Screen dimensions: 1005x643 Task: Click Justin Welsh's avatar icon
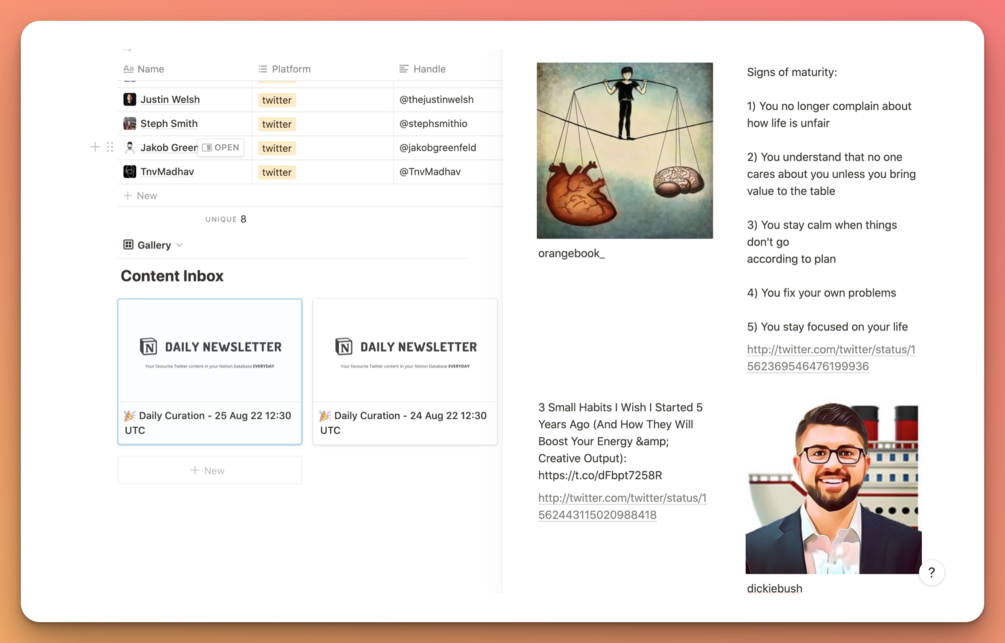[129, 99]
